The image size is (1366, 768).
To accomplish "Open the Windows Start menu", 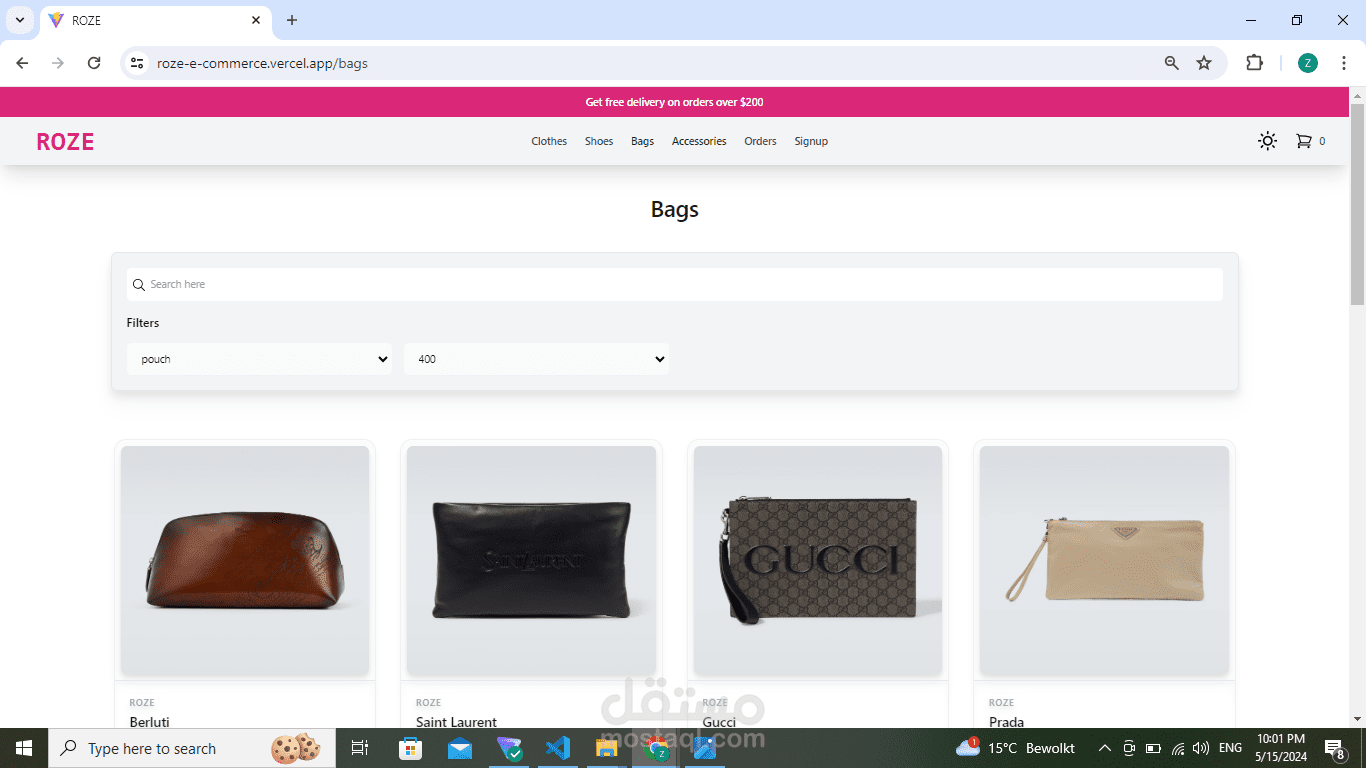I will [x=24, y=748].
